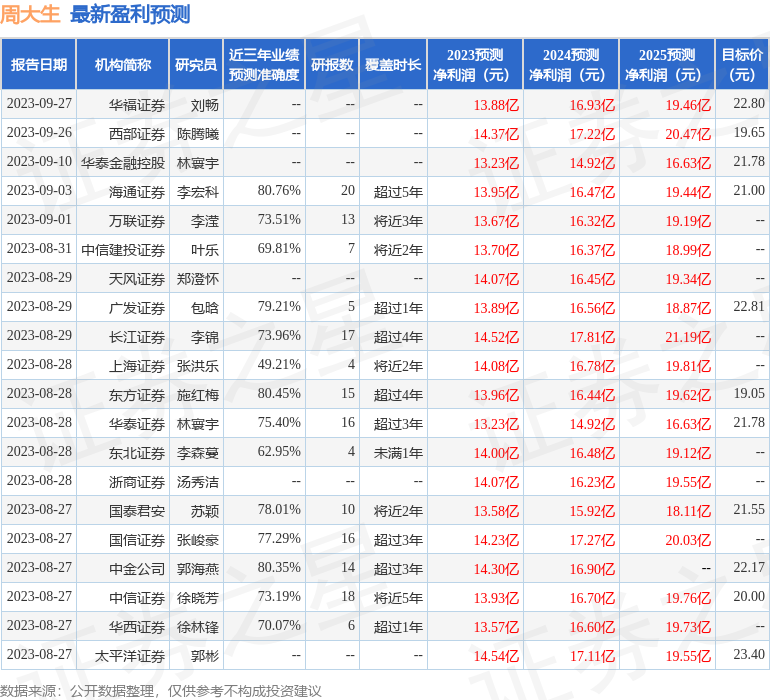
Task: Click analyst name 郭海燕
Action: click(197, 569)
